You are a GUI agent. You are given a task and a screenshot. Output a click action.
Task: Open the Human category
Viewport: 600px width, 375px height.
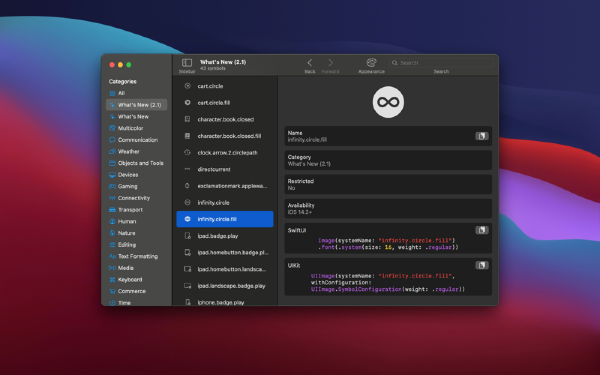(x=136, y=222)
